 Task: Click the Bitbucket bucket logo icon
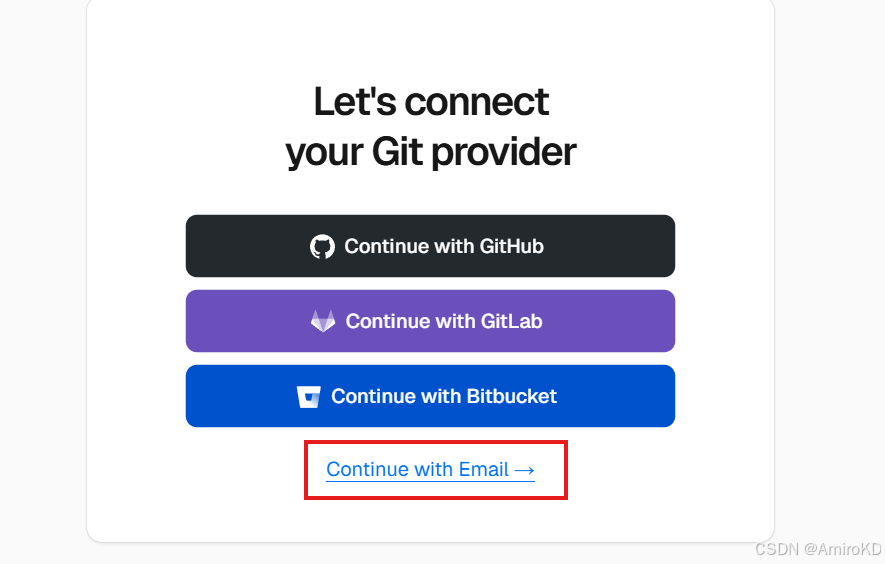coord(309,397)
